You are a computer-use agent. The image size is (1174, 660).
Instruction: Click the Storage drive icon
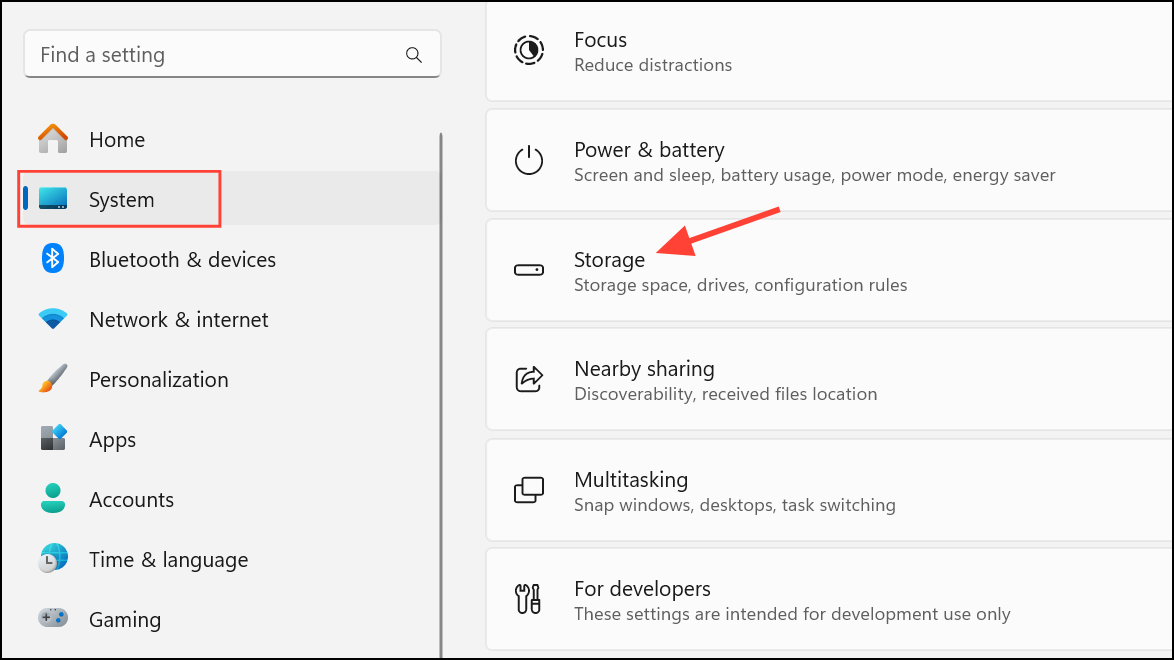528,270
